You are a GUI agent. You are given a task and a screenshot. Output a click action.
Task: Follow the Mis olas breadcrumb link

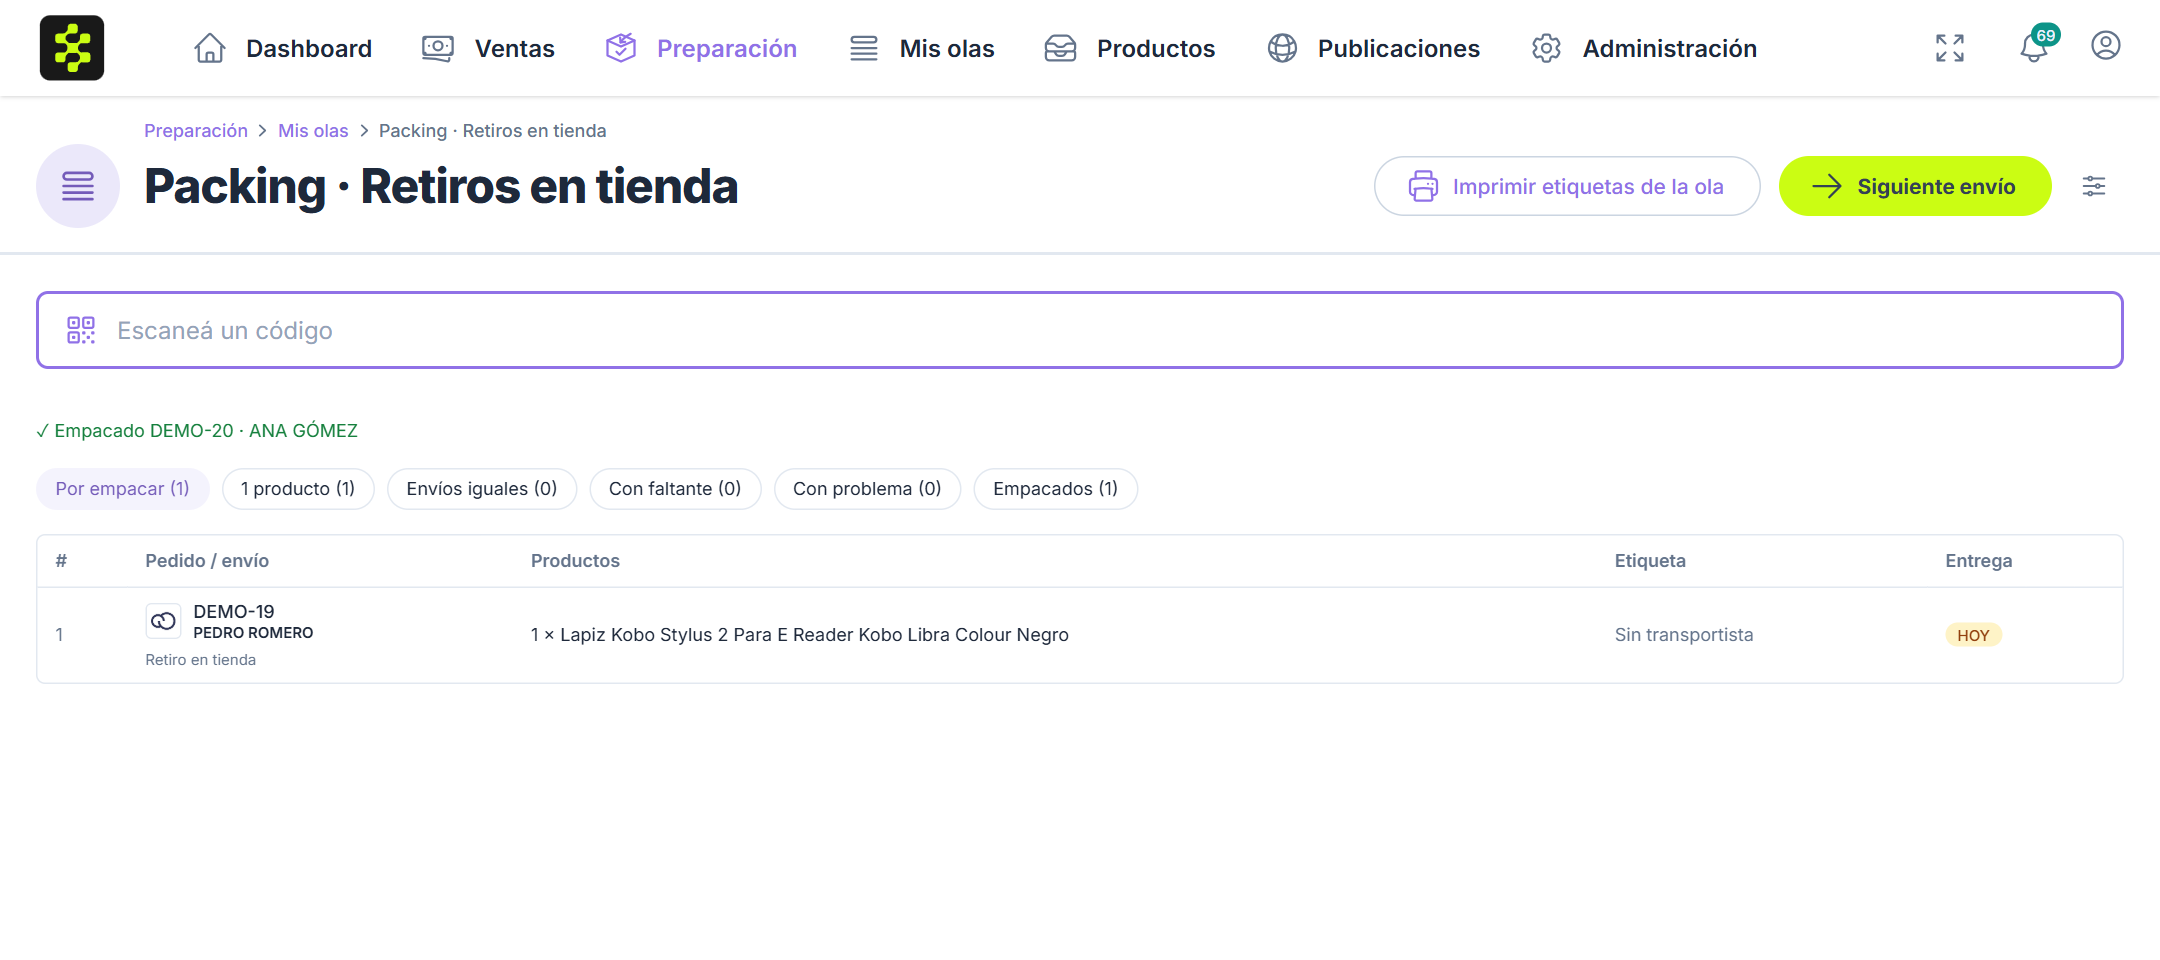coord(313,131)
